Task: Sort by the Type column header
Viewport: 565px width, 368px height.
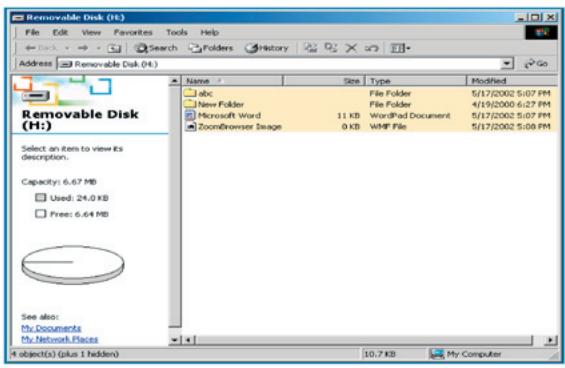Action: coord(416,81)
